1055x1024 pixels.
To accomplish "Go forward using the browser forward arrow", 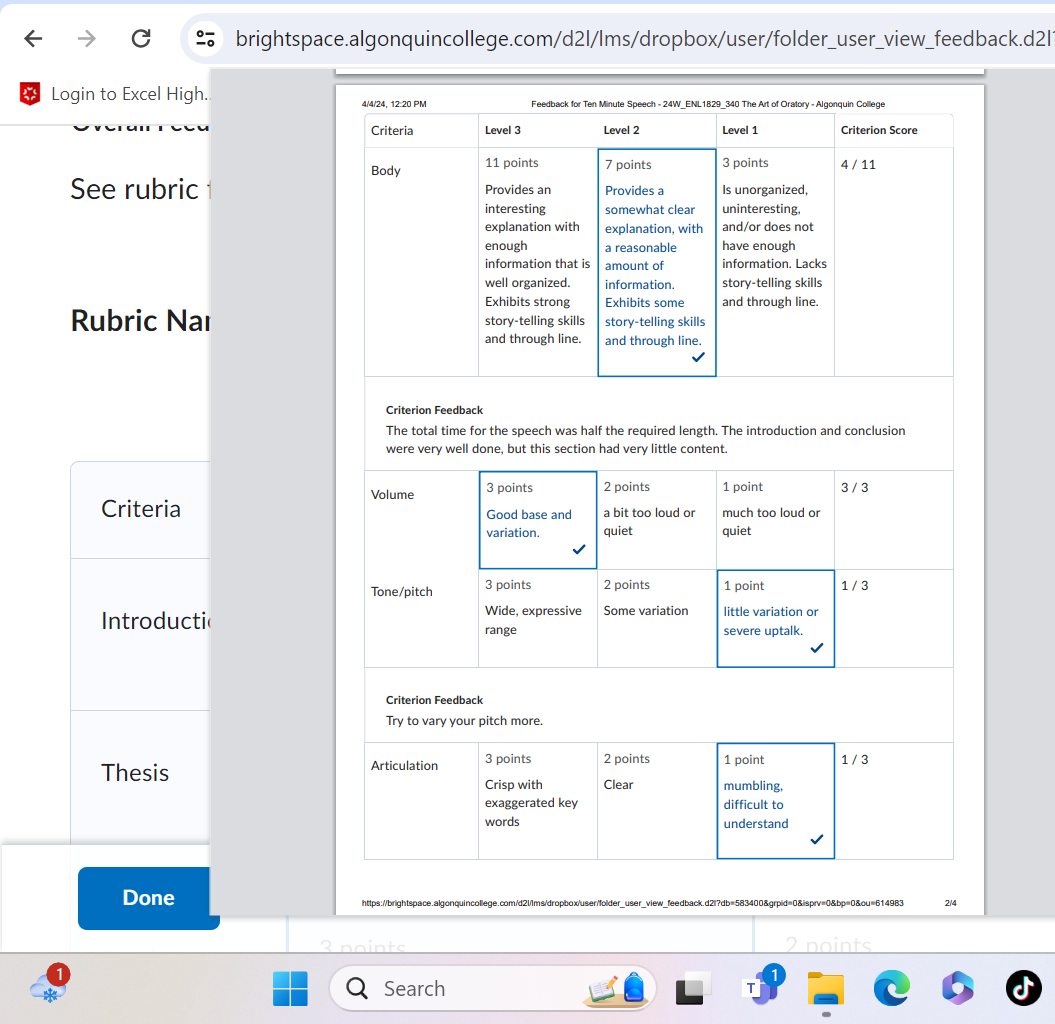I will click(87, 38).
